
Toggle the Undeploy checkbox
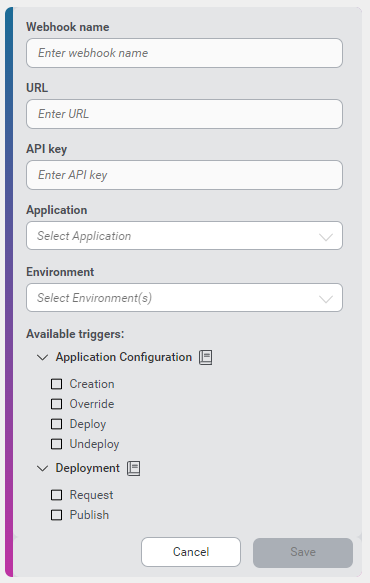(57, 444)
